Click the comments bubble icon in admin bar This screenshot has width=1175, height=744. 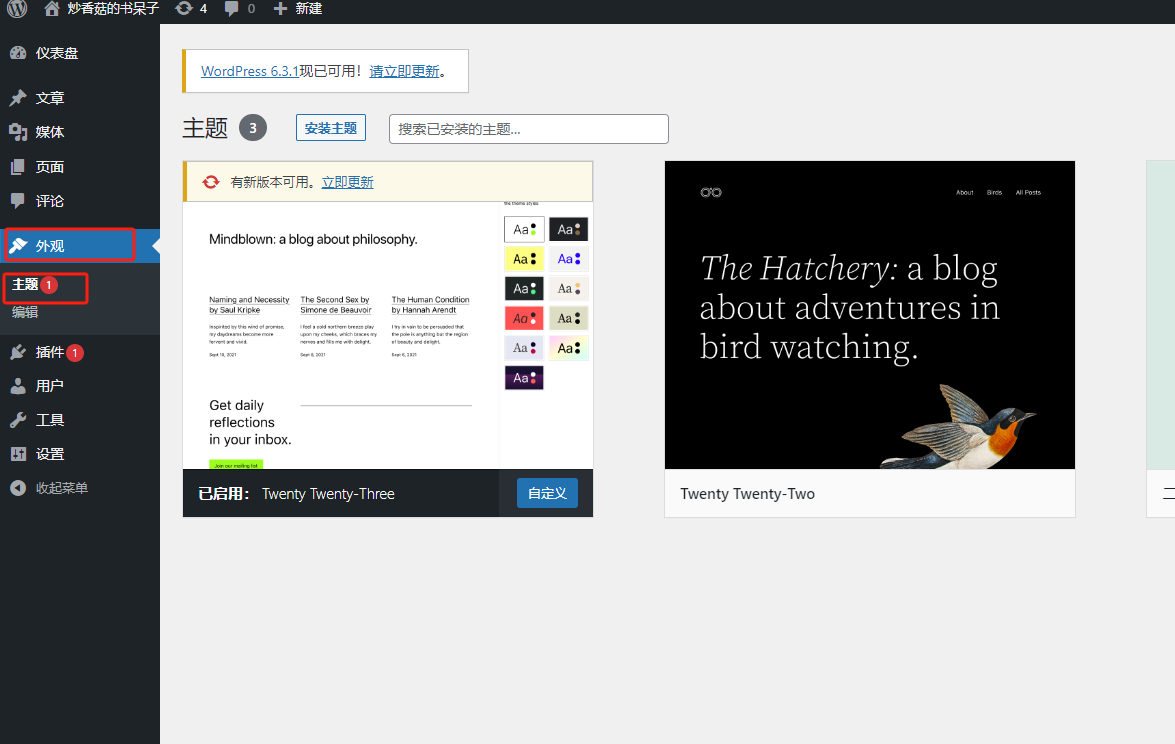coord(232,8)
